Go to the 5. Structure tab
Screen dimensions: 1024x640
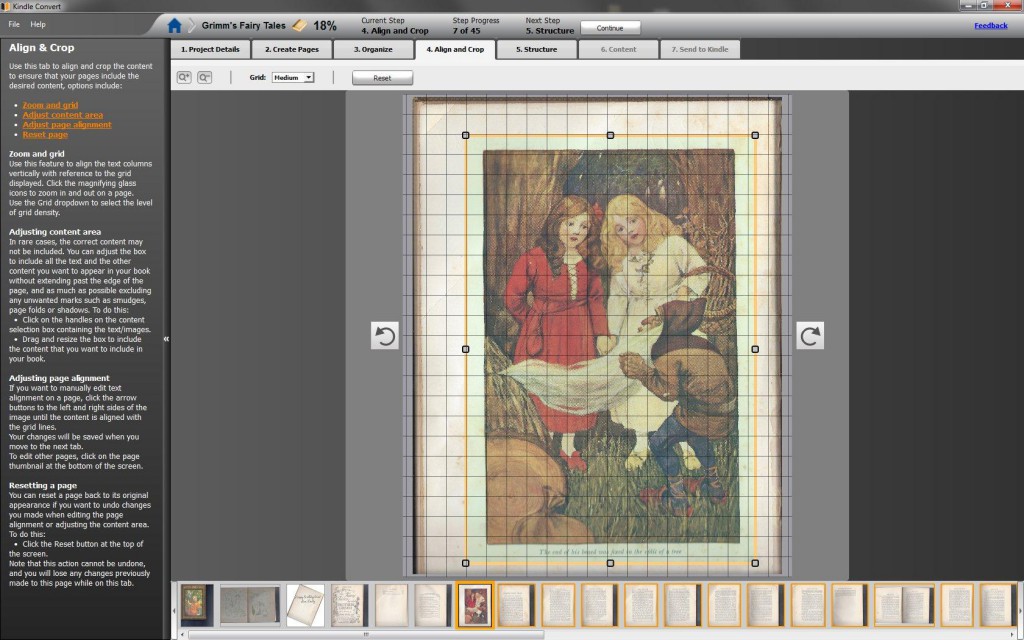(536, 49)
